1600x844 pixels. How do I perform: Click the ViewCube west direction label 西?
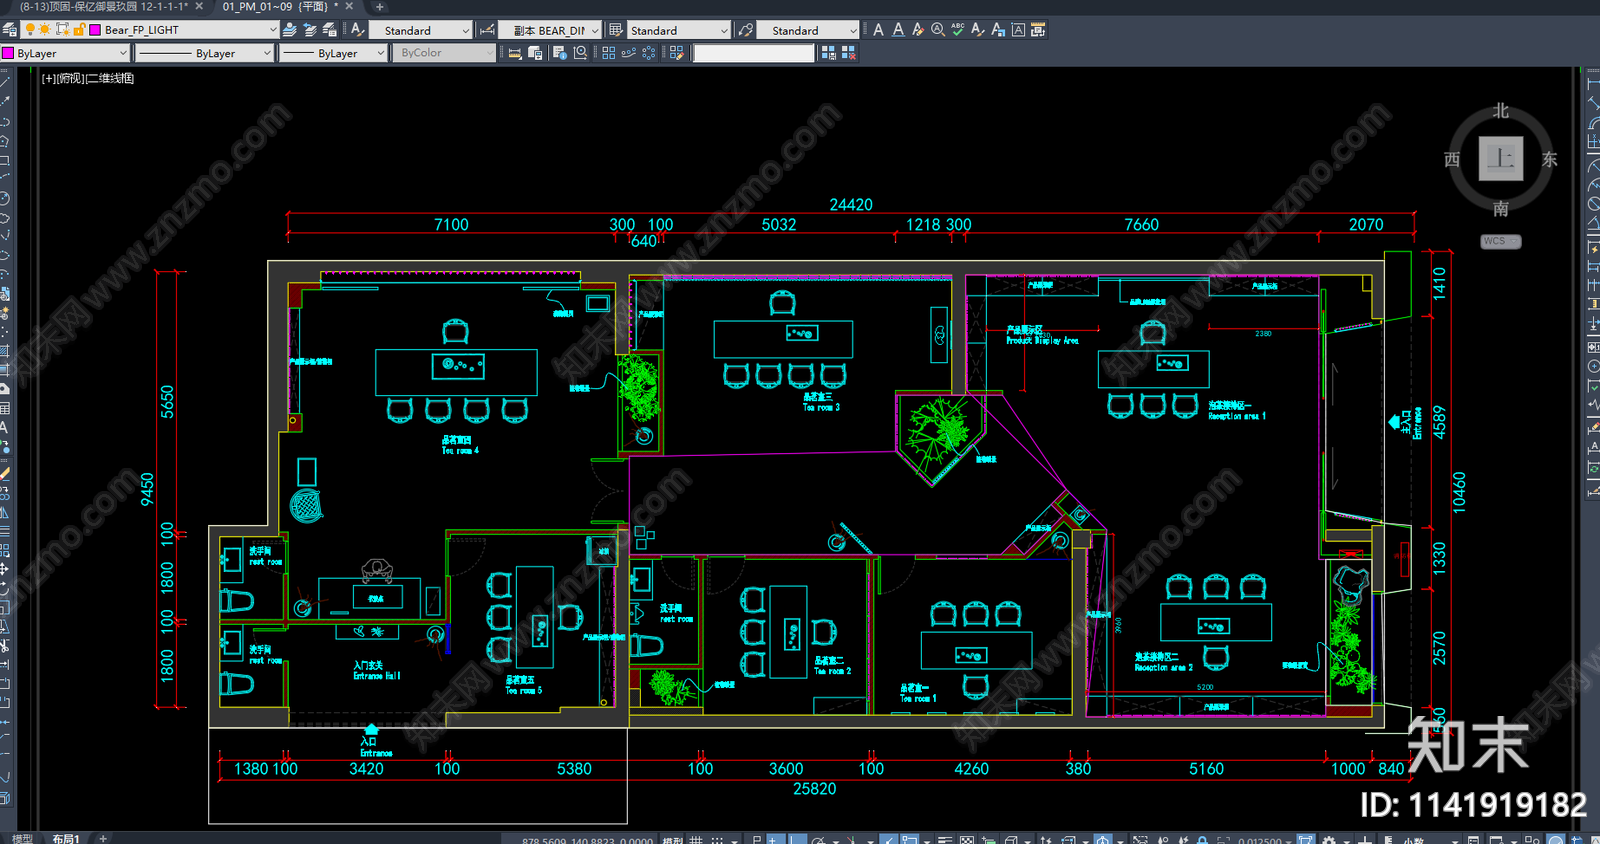tap(1452, 159)
